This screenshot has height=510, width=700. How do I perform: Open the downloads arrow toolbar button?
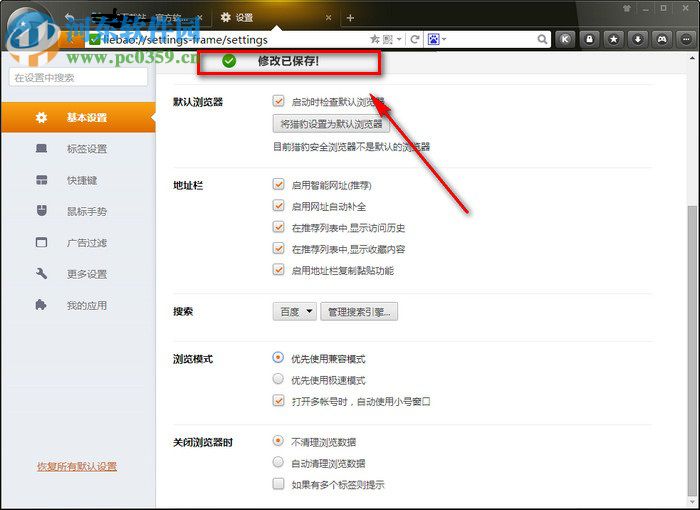click(x=638, y=39)
